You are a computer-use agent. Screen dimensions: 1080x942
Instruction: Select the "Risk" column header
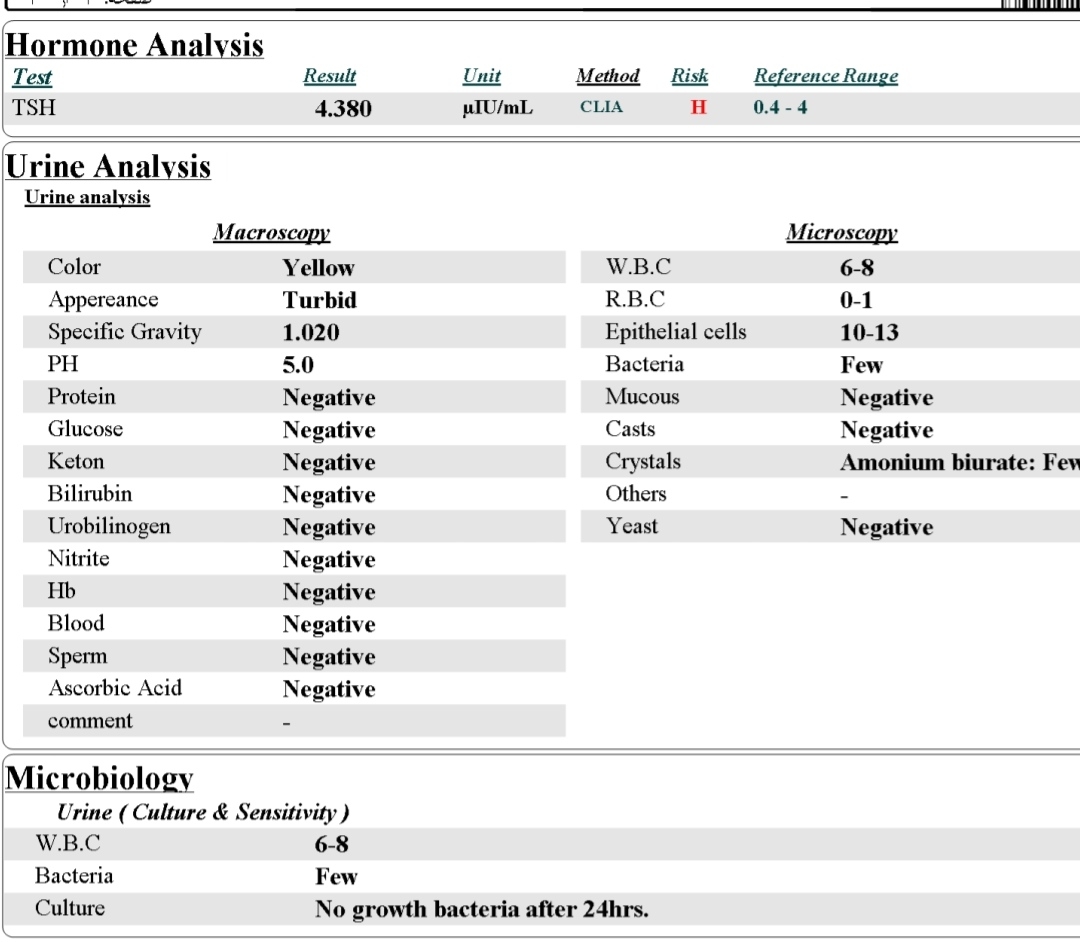689,76
